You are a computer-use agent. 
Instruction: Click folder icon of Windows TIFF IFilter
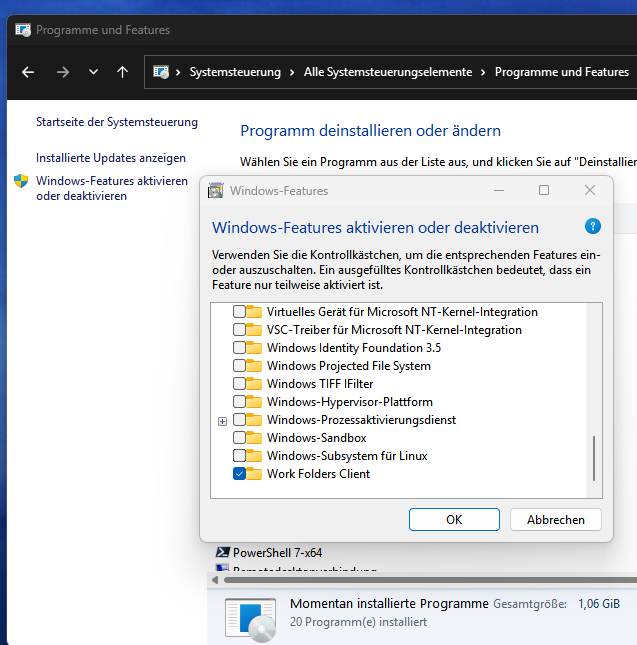pos(254,384)
